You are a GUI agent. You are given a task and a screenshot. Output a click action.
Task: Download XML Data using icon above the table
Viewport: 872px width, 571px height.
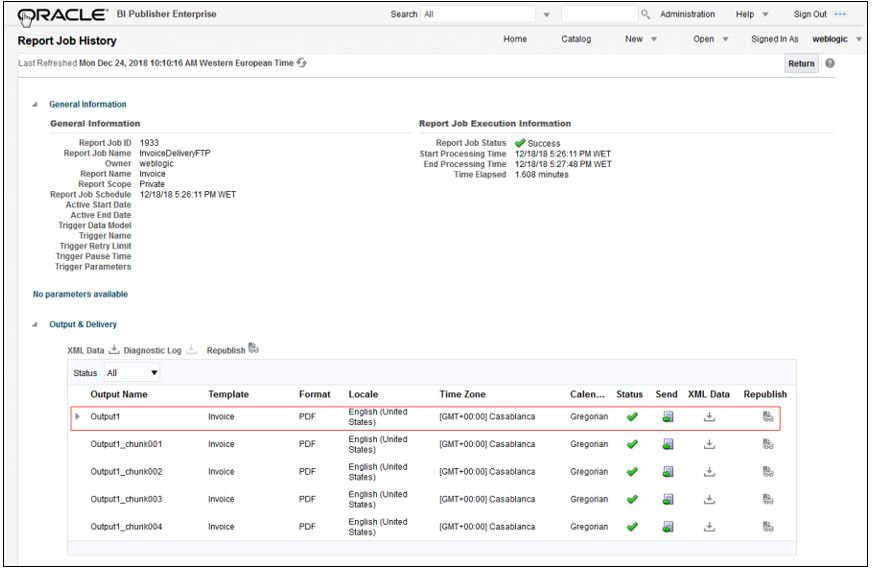[114, 350]
